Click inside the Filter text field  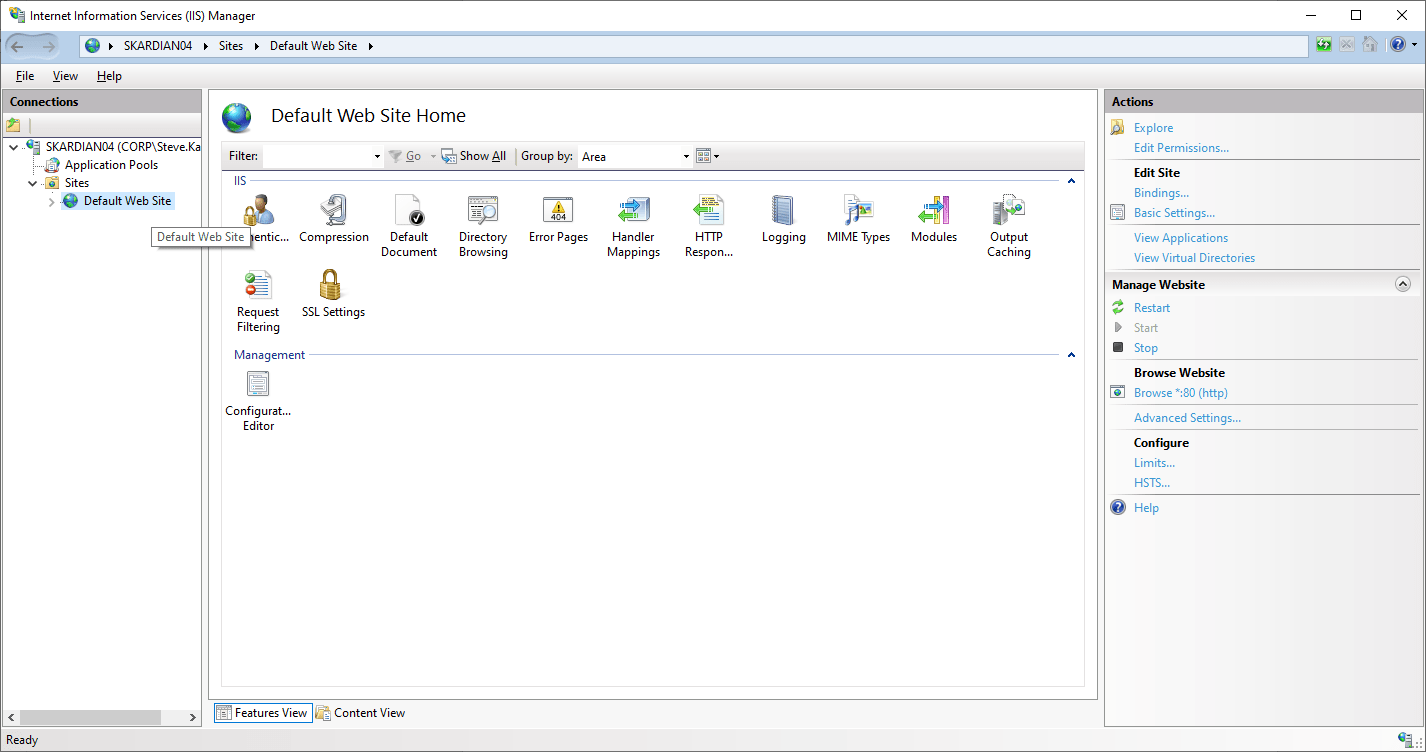pos(317,156)
